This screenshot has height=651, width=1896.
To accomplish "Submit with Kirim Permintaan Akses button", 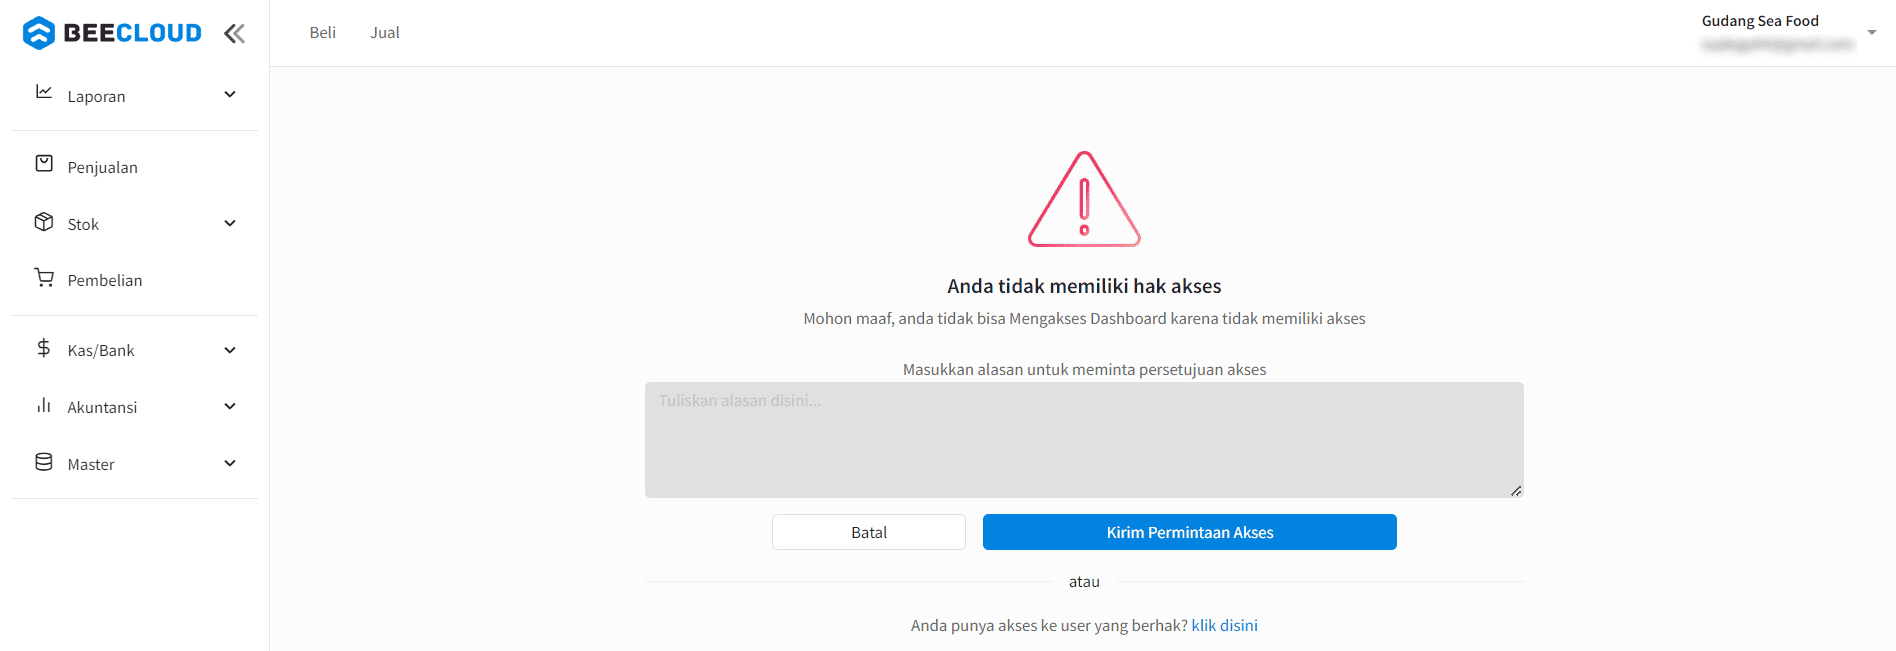I will (x=1190, y=532).
